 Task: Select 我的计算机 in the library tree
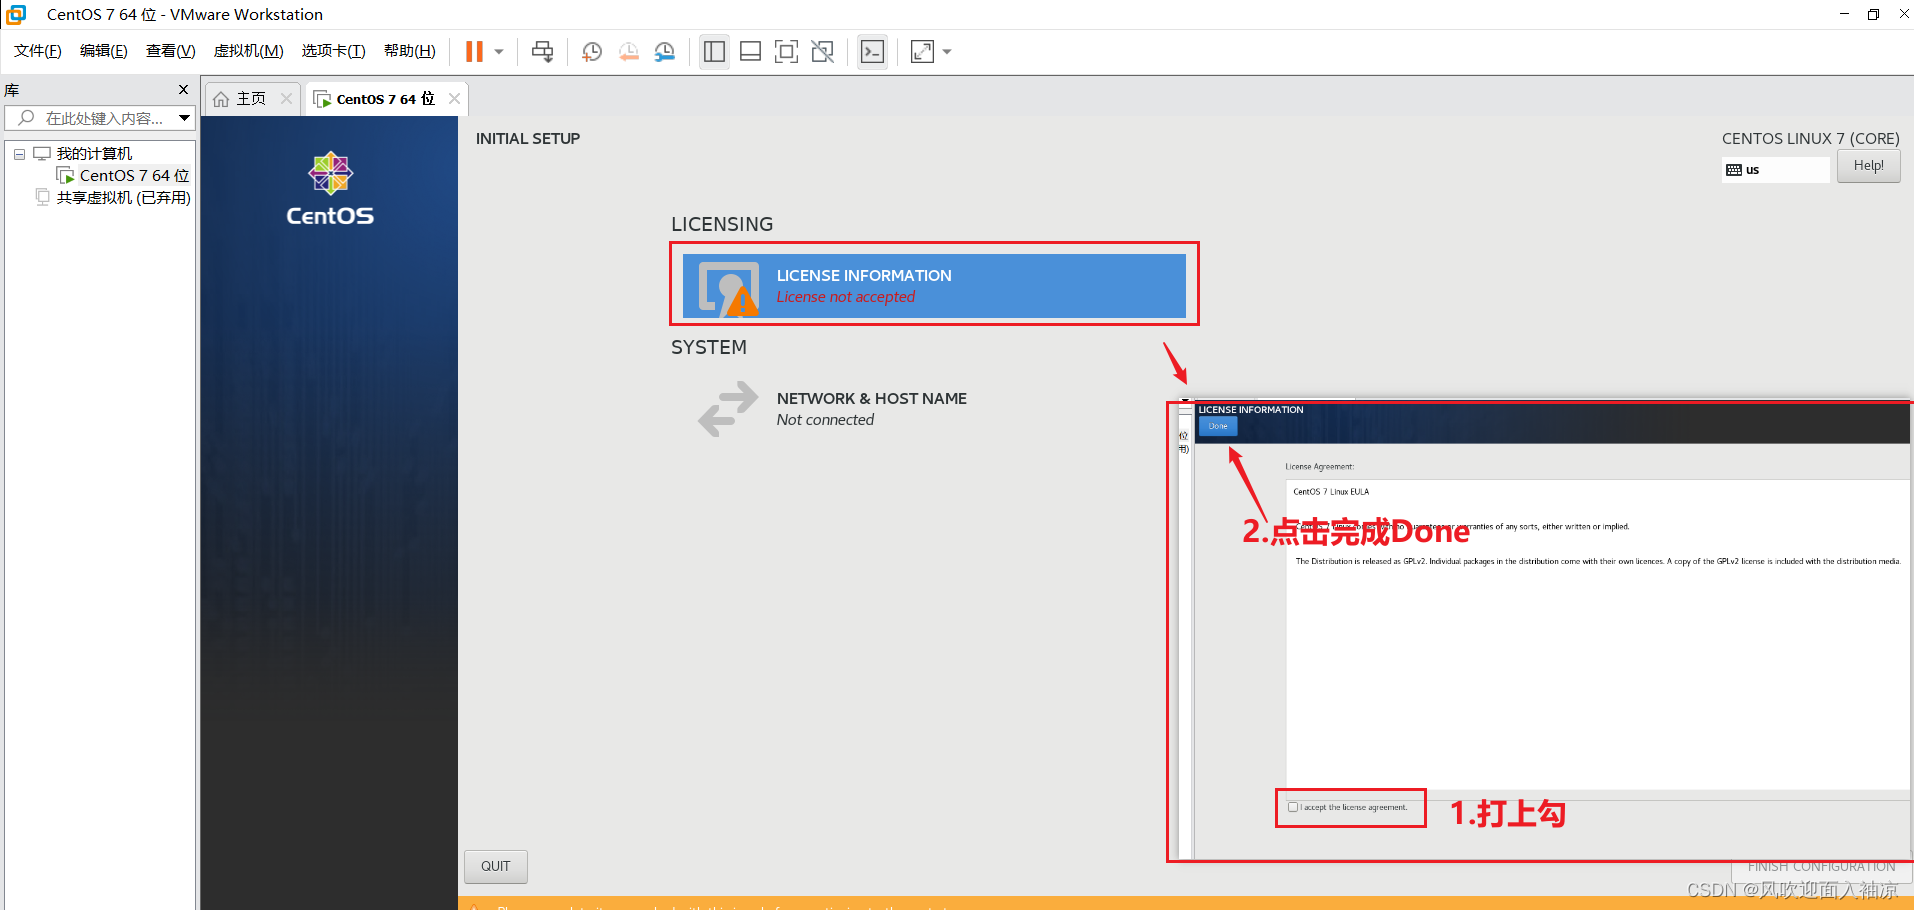[x=94, y=153]
